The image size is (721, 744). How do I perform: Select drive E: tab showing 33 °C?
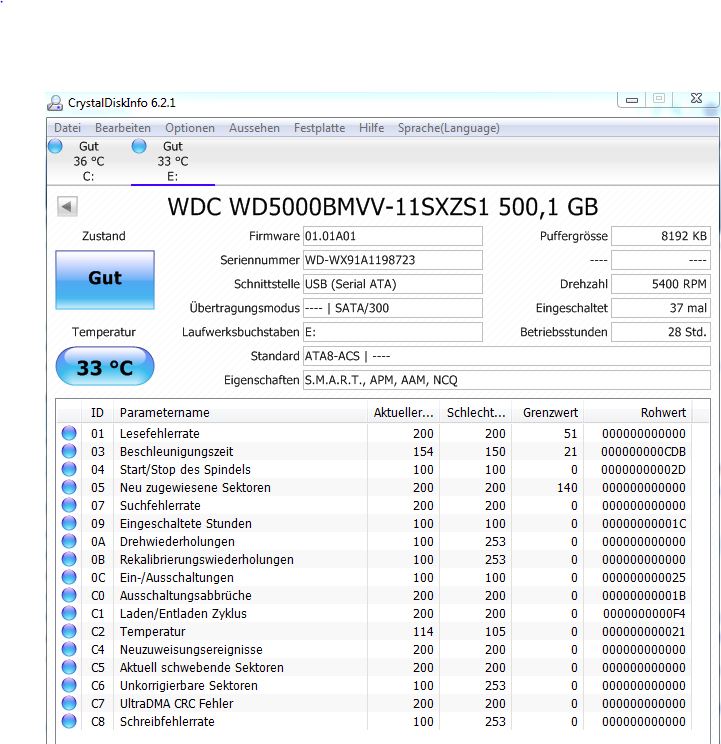pos(173,161)
